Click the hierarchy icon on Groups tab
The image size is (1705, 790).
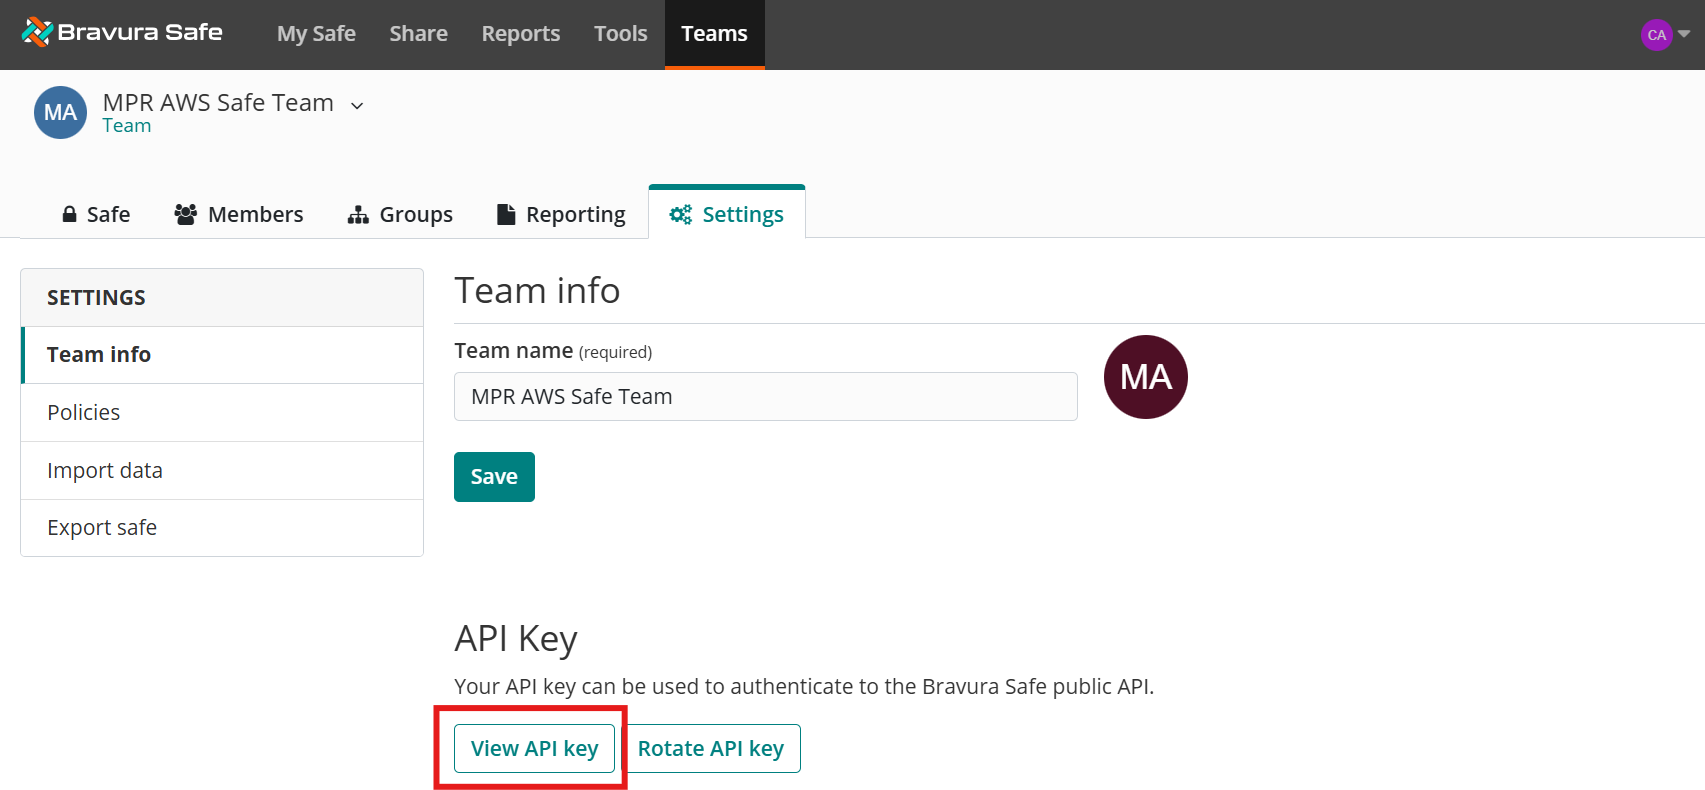(358, 214)
